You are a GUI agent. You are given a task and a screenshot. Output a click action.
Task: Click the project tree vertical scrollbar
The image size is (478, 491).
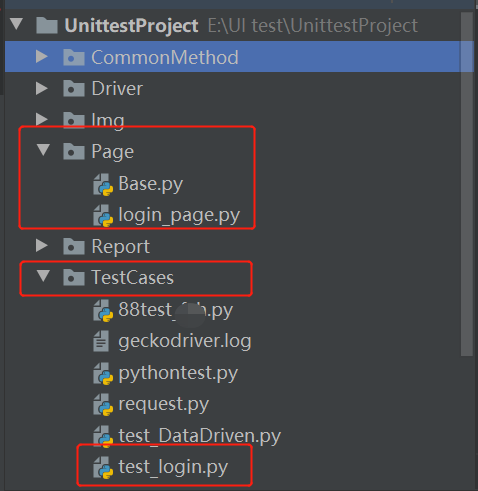467,184
